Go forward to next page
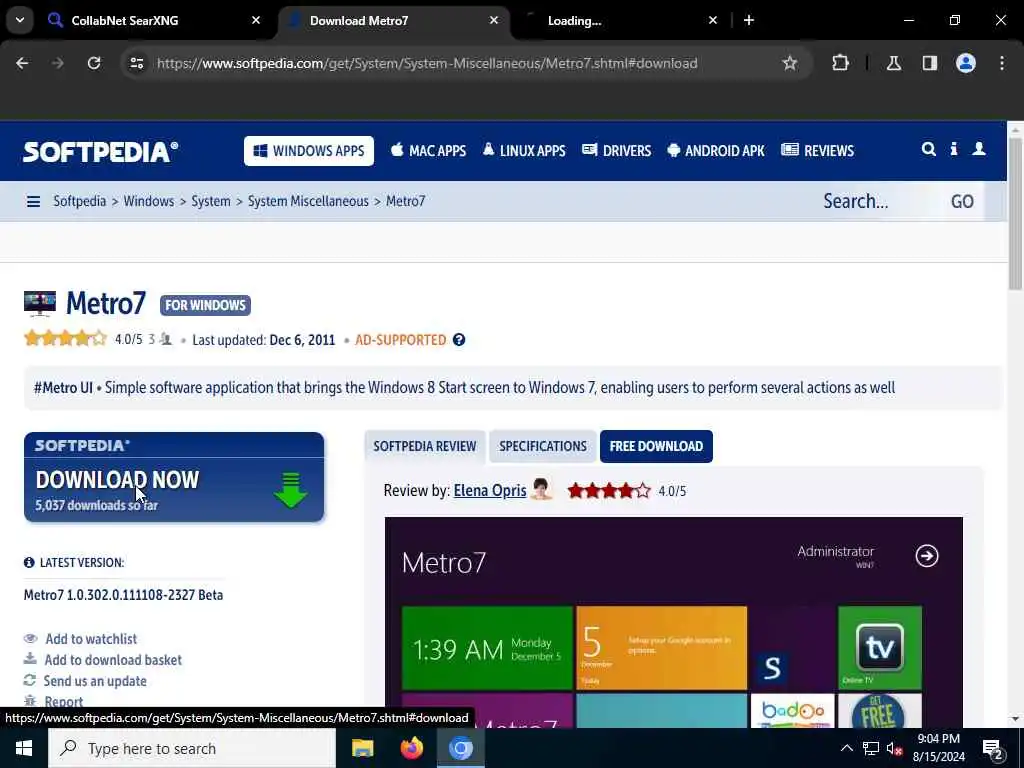 click(x=58, y=63)
